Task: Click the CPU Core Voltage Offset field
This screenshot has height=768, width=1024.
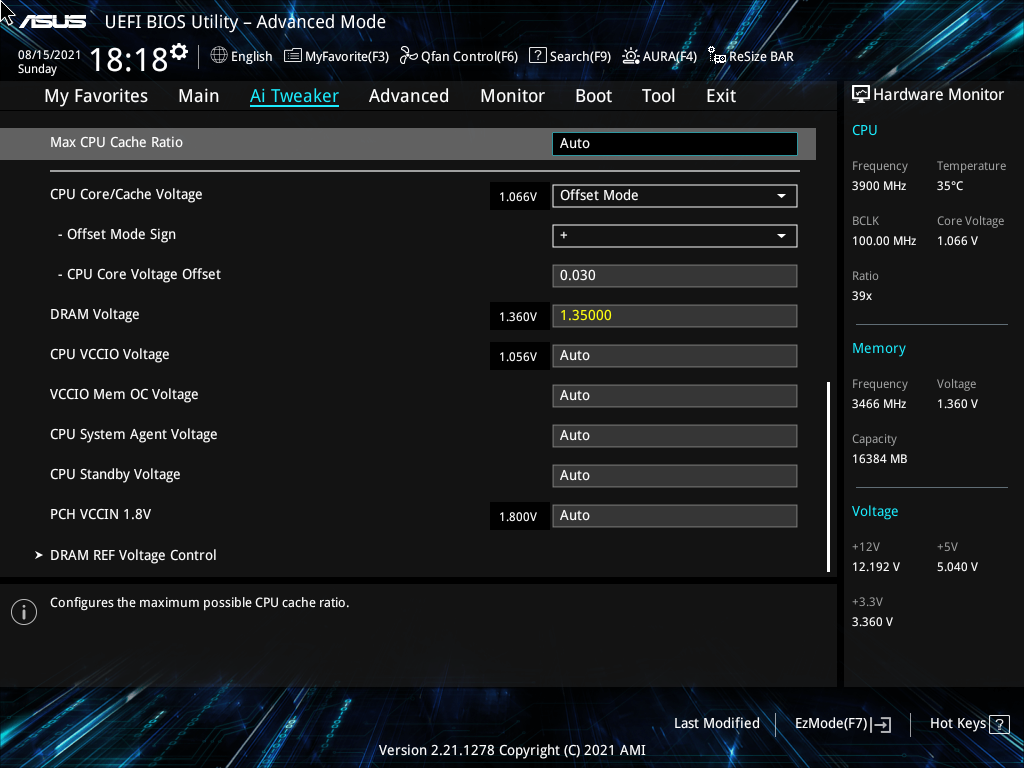Action: click(675, 276)
